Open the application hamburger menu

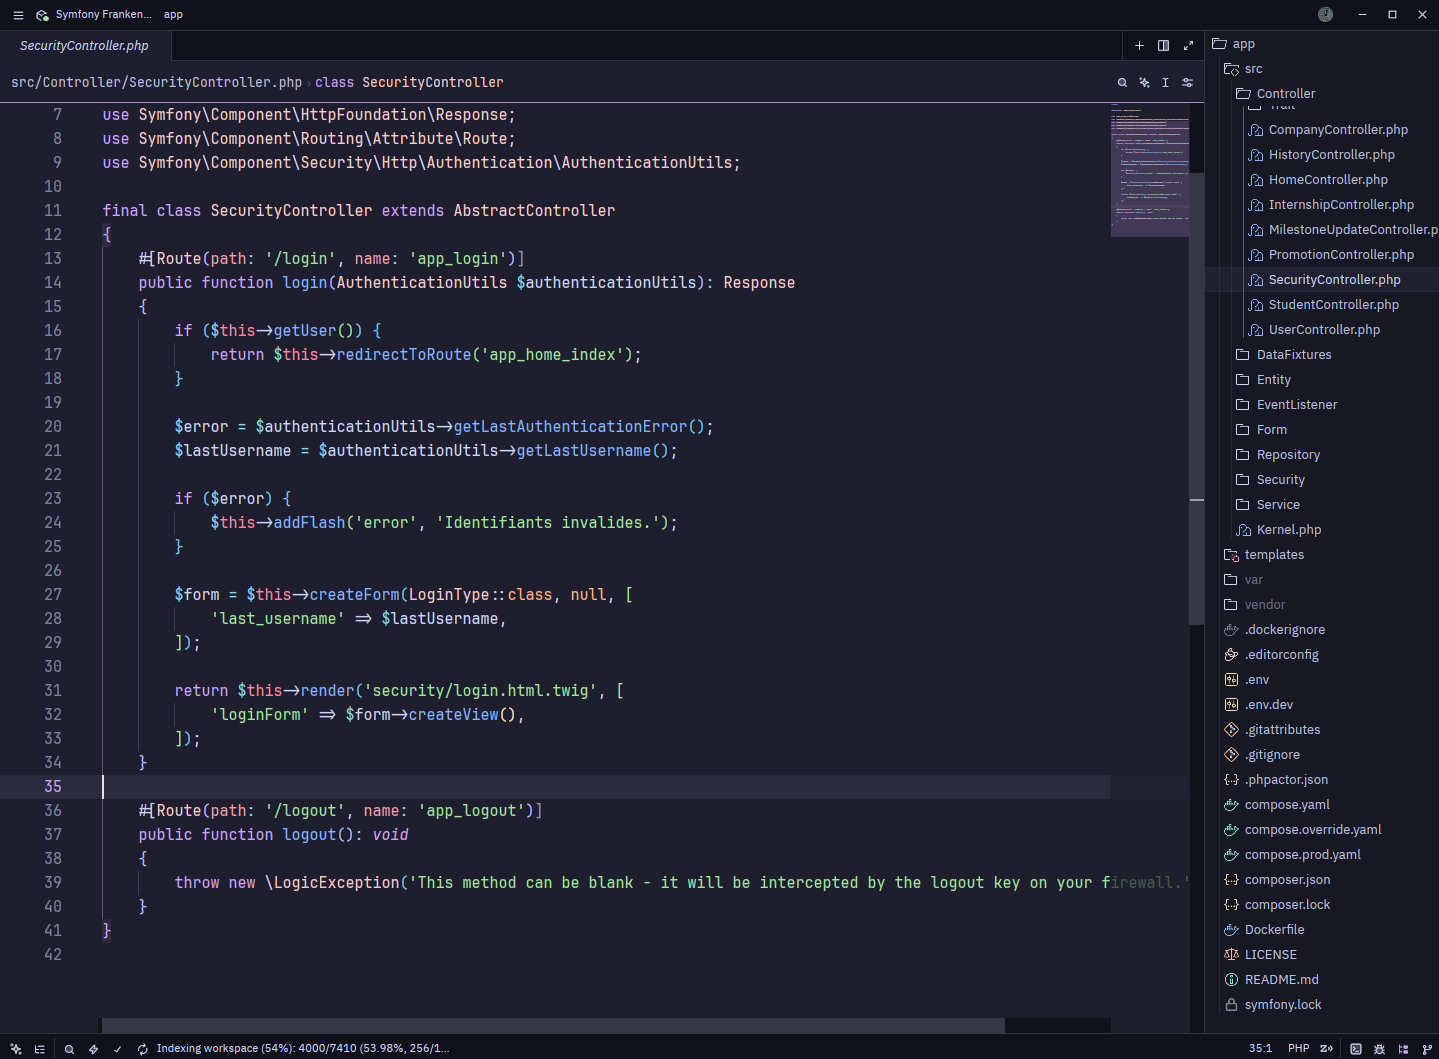tap(18, 15)
